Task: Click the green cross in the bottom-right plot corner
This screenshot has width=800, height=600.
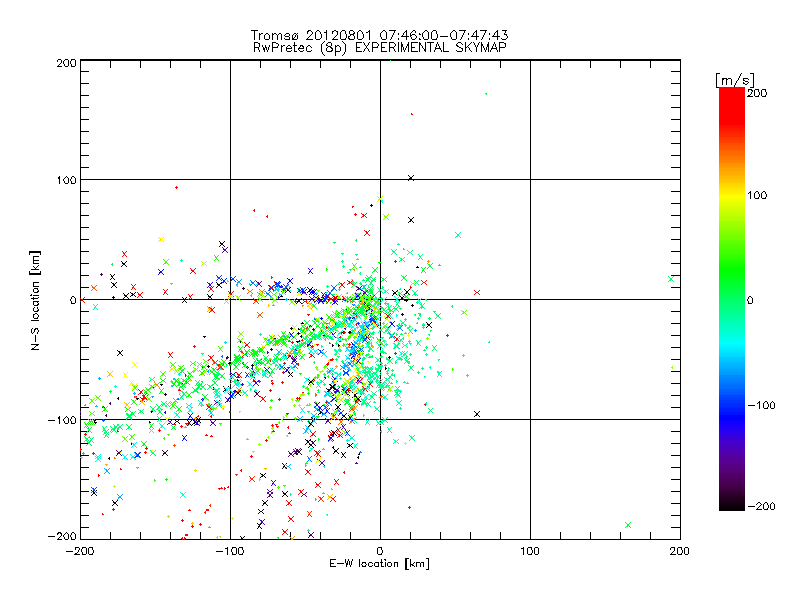Action: pyautogui.click(x=628, y=525)
